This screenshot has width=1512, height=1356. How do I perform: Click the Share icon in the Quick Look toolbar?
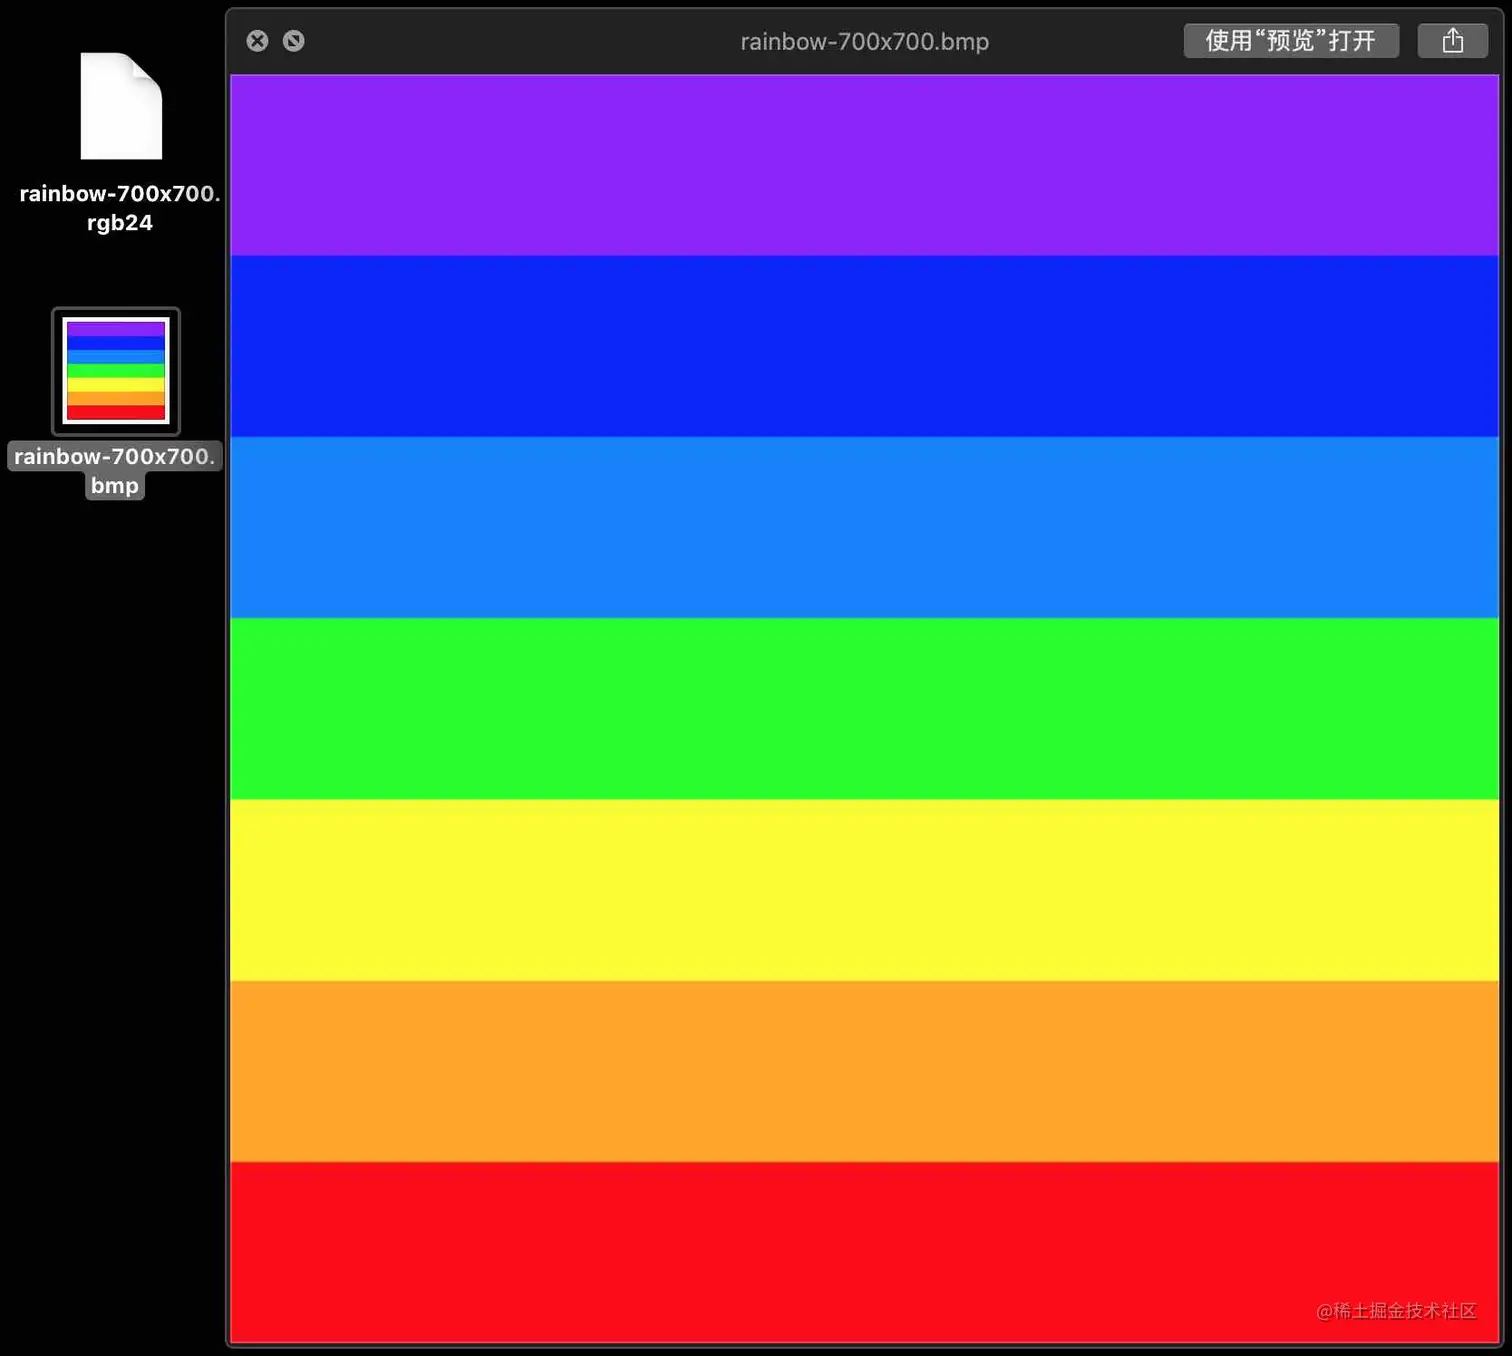1451,40
